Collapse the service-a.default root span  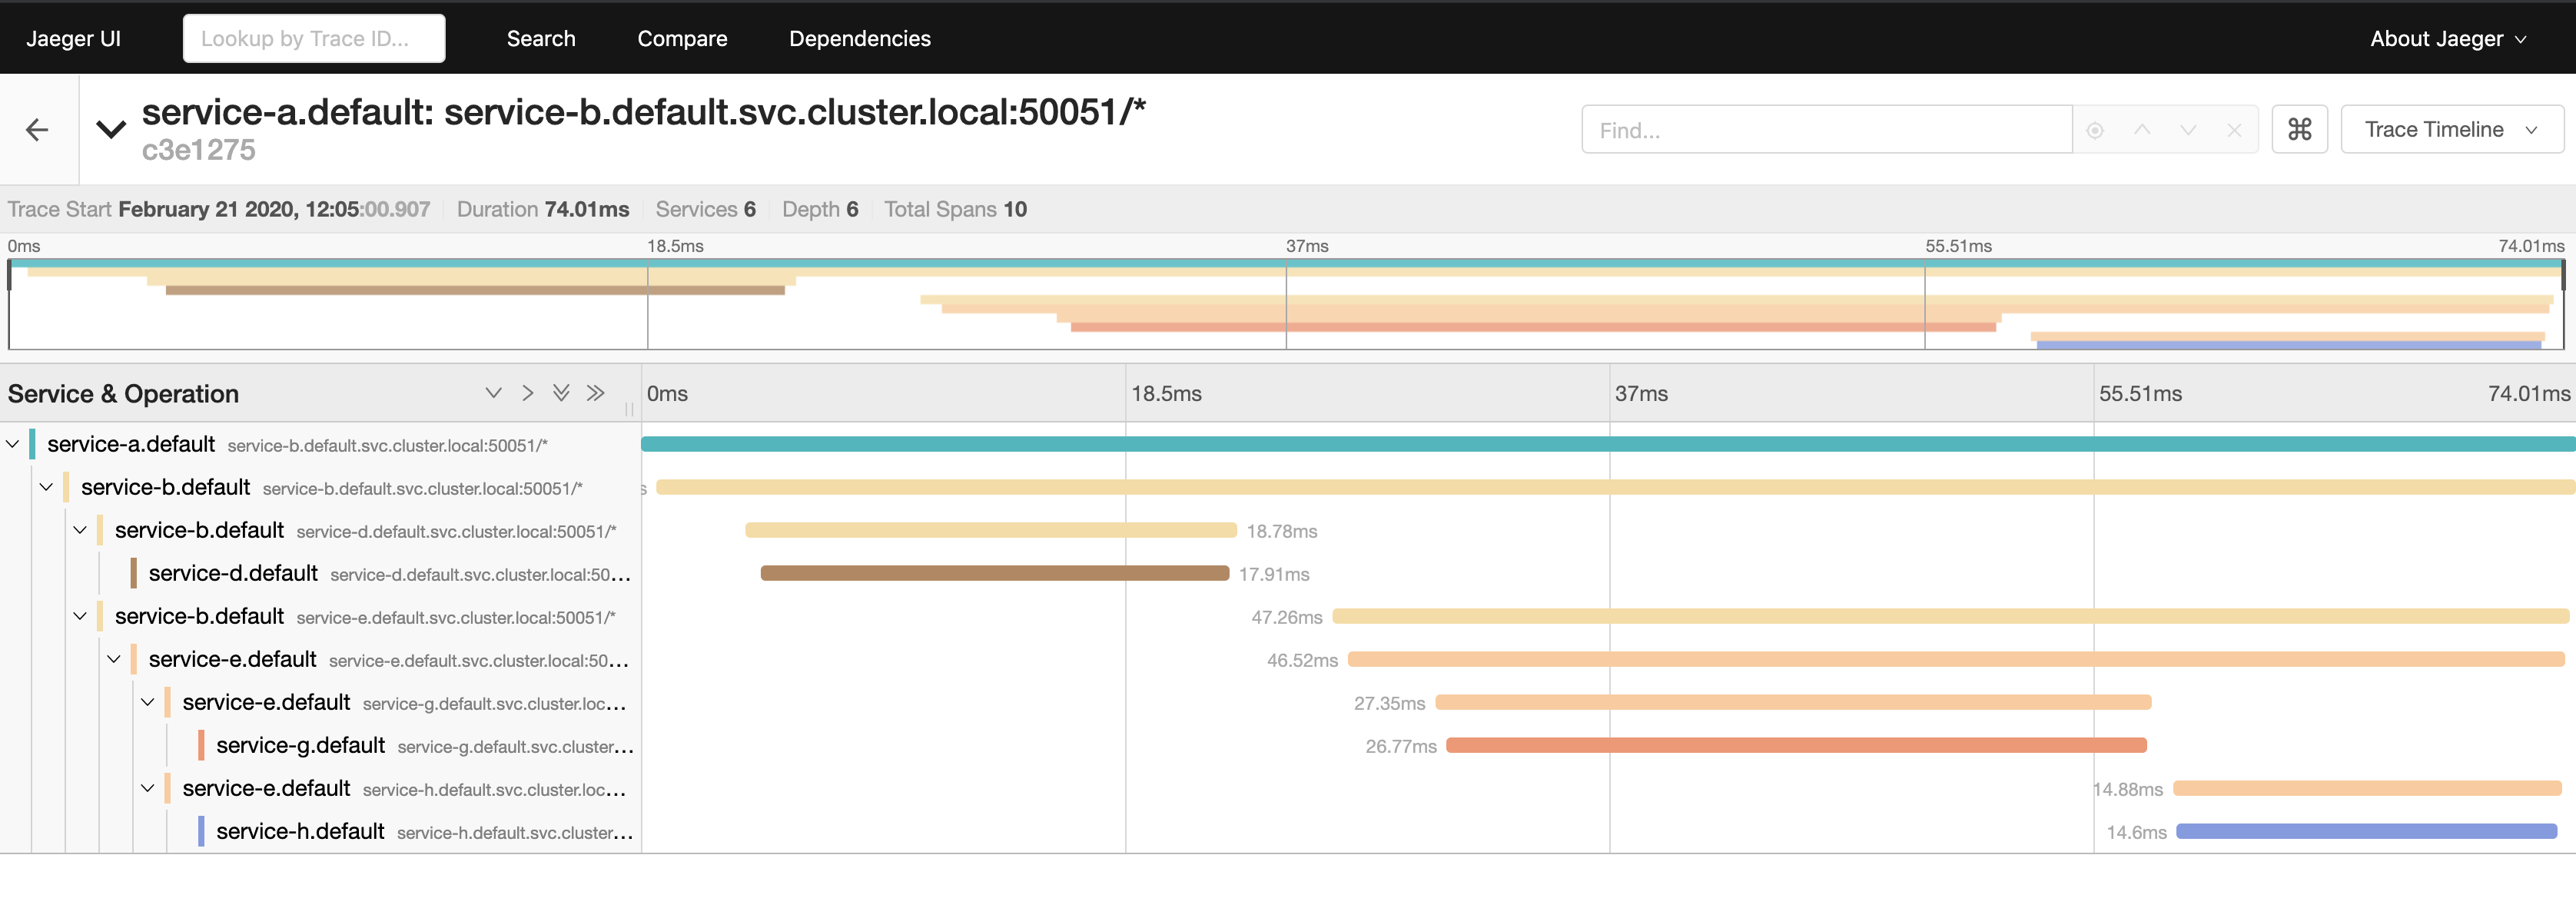pyautogui.click(x=13, y=444)
